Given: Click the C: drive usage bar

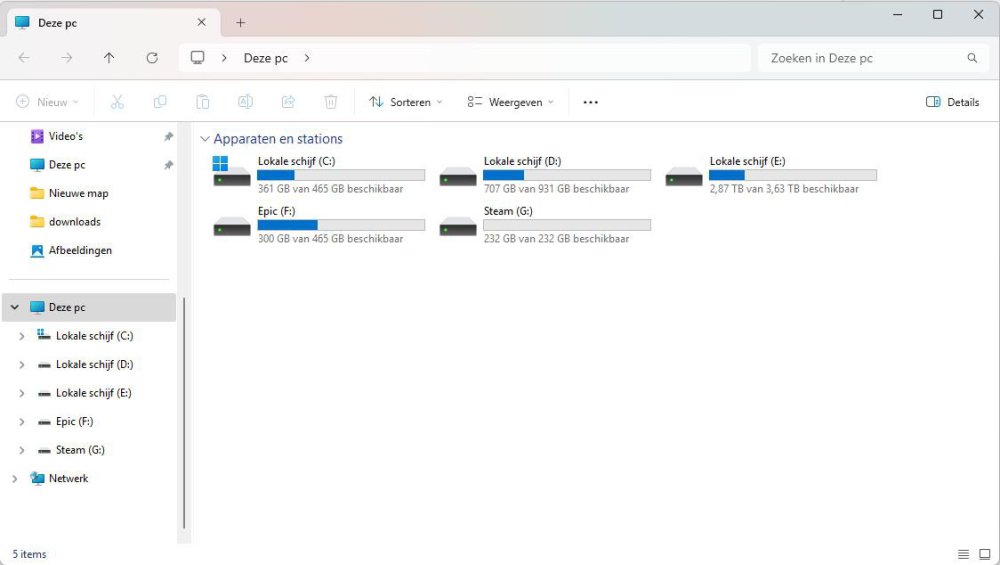Looking at the screenshot, I should (x=341, y=175).
